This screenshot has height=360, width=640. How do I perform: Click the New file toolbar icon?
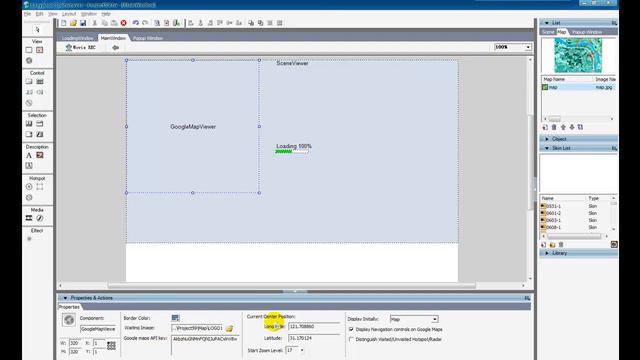coord(64,23)
